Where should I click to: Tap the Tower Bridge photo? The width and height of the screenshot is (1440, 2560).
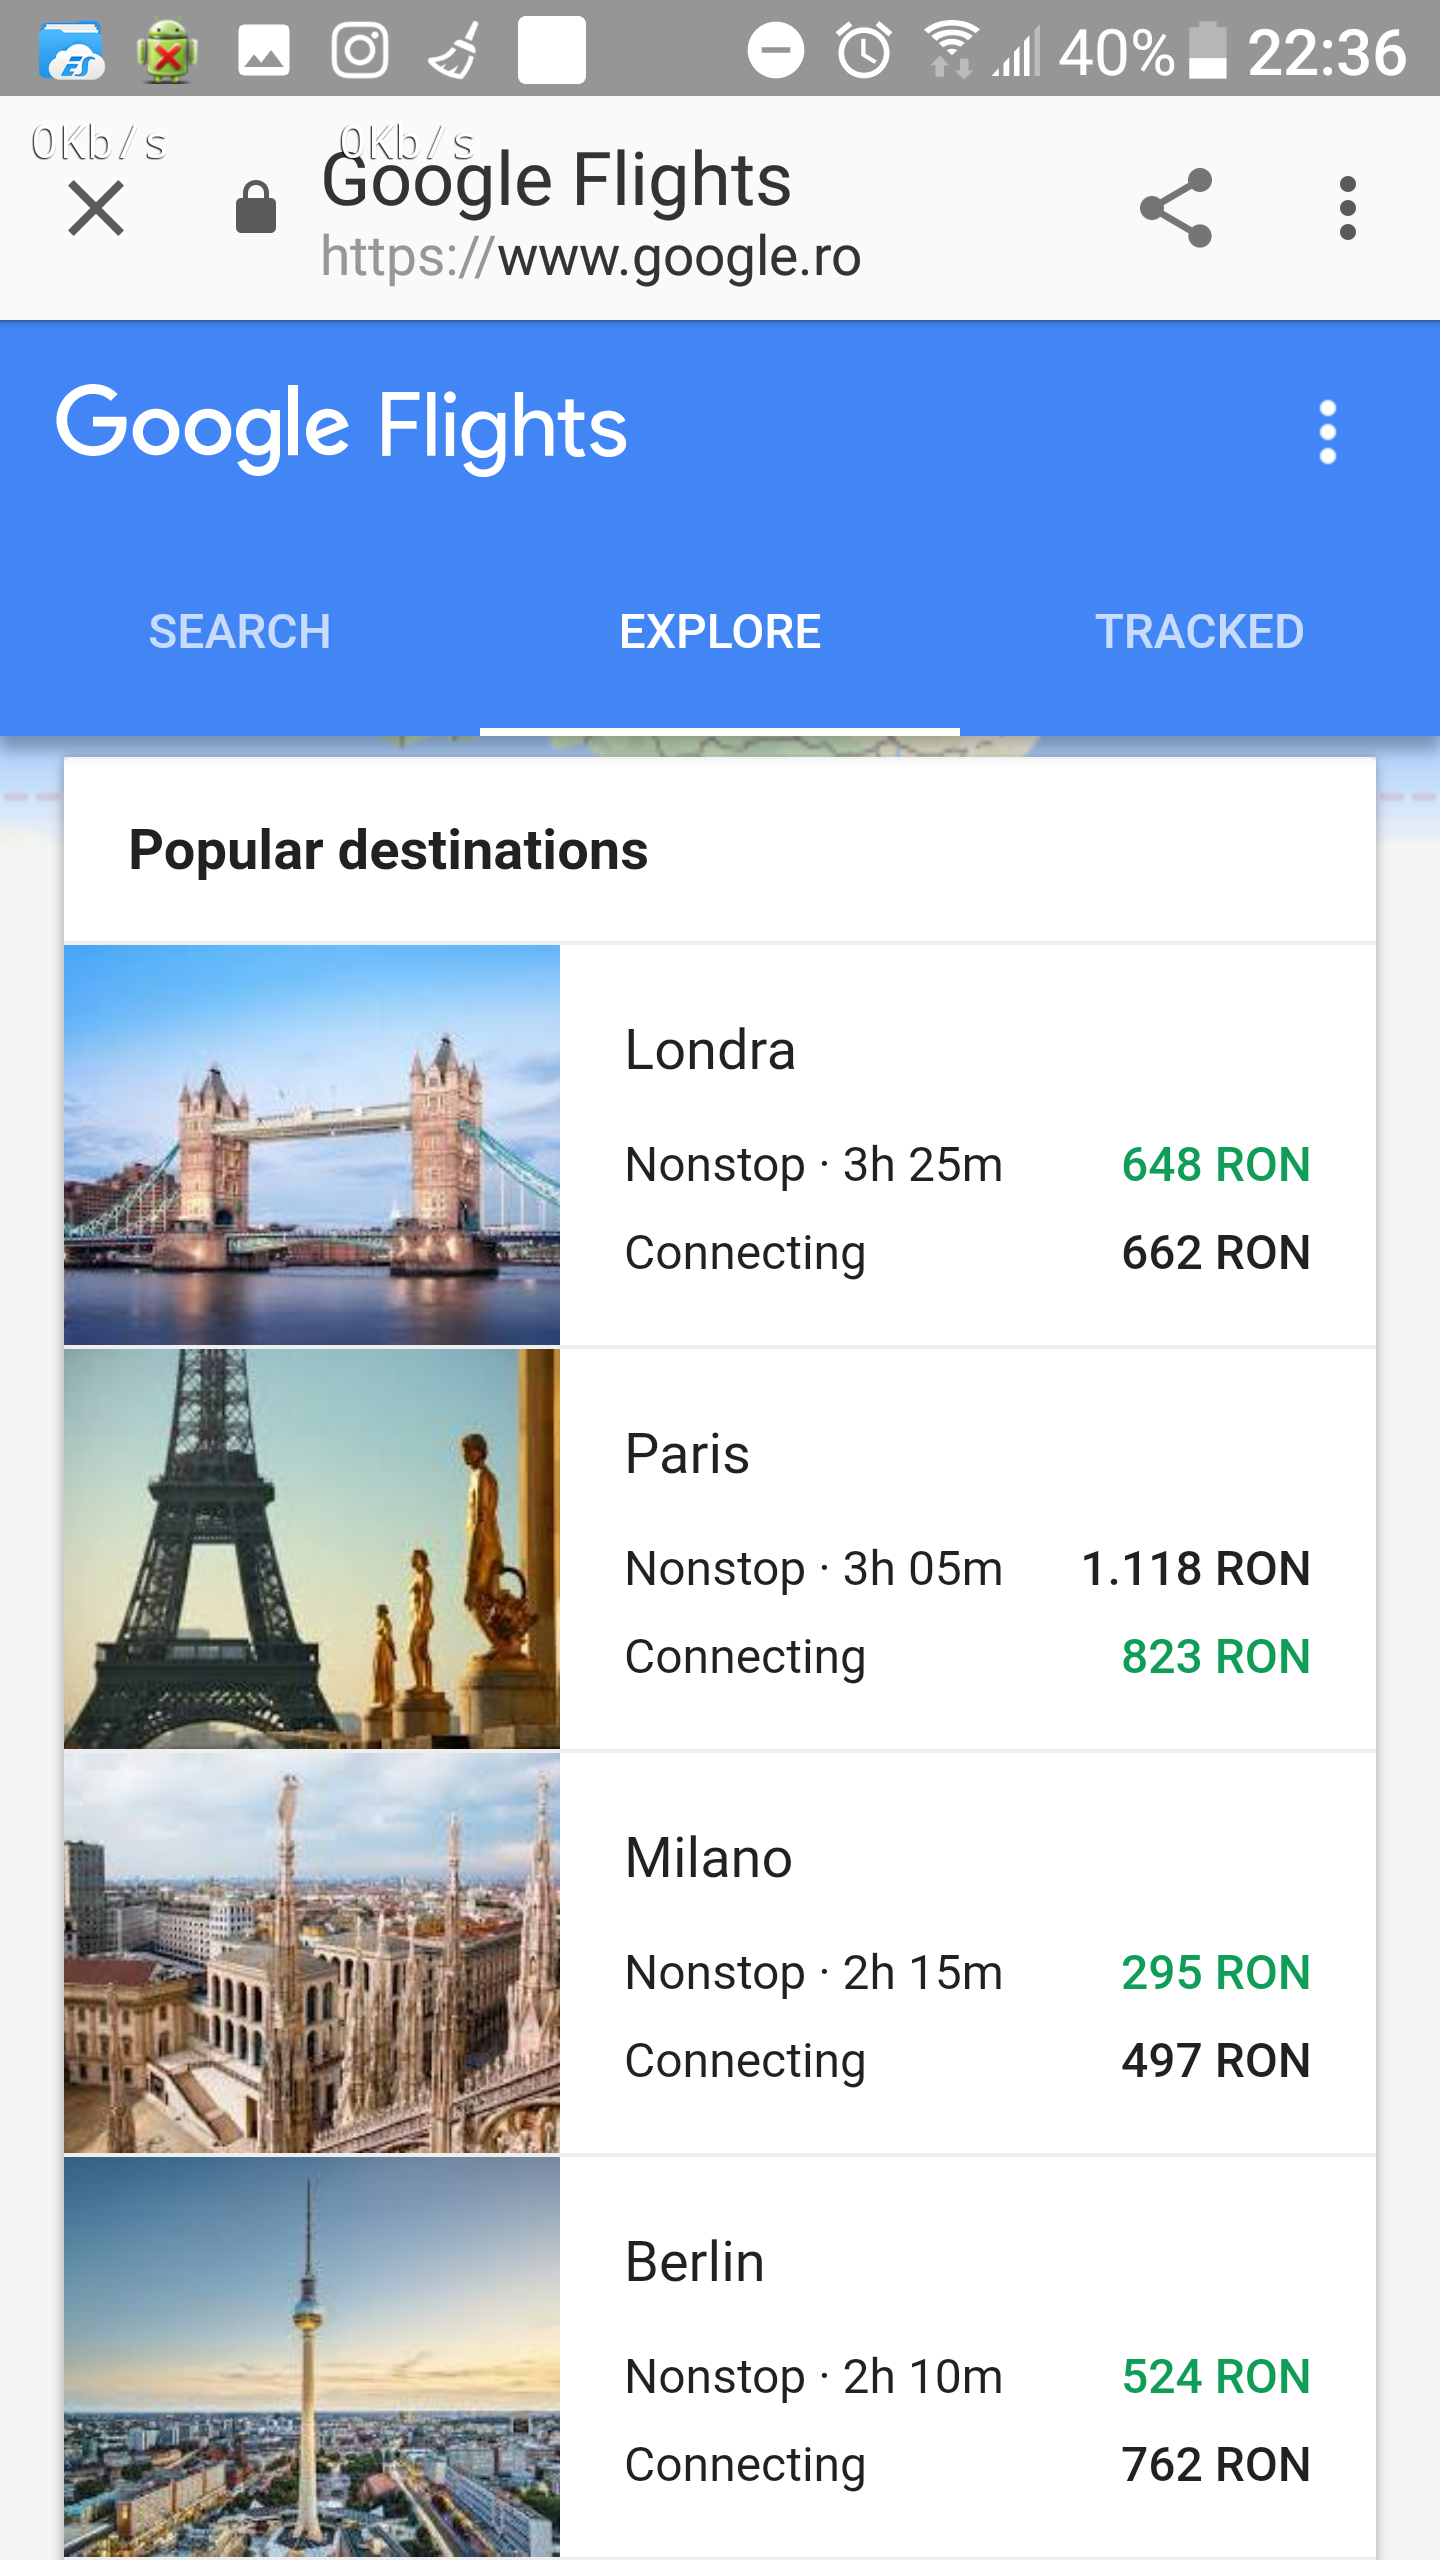(312, 1145)
